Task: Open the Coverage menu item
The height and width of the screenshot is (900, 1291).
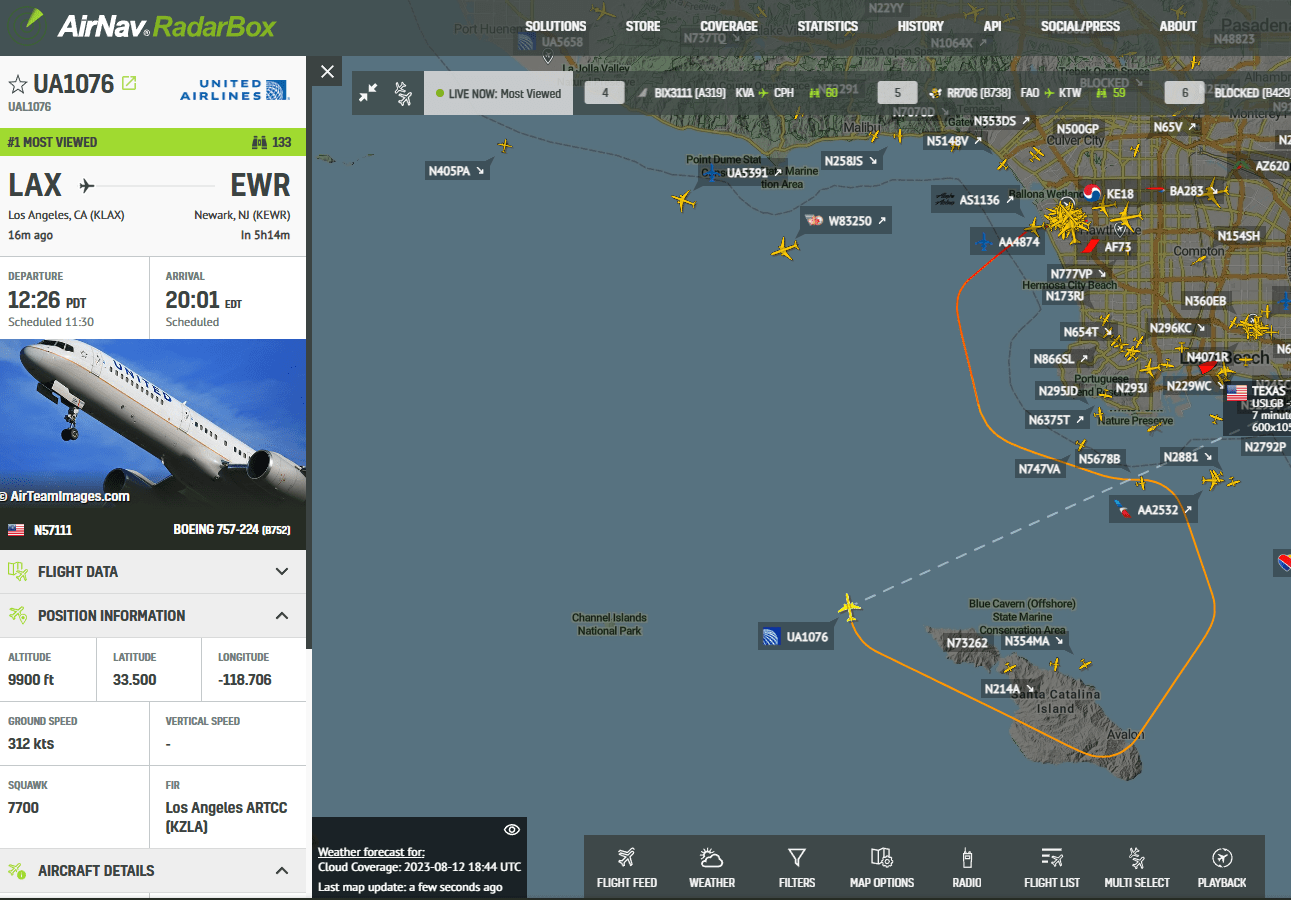Action: pyautogui.click(x=729, y=26)
